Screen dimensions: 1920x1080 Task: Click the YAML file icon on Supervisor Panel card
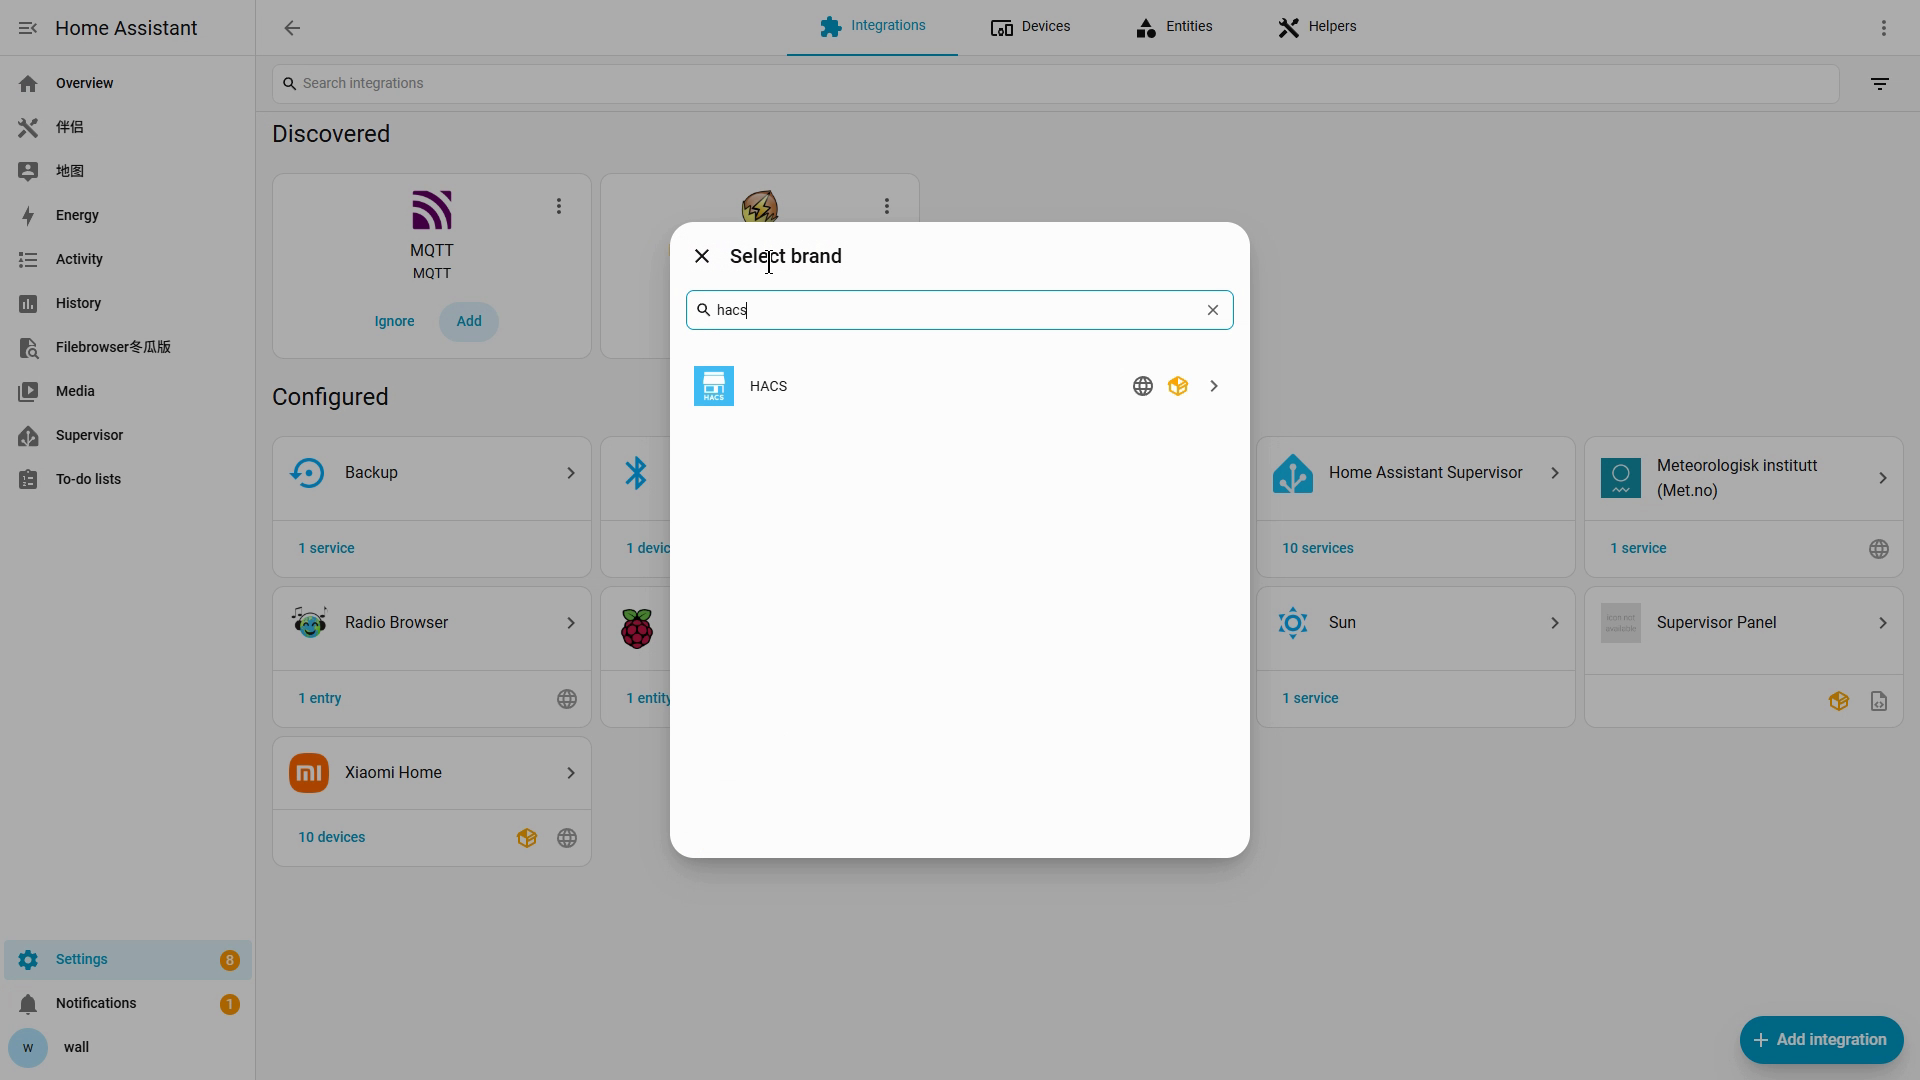coord(1879,701)
